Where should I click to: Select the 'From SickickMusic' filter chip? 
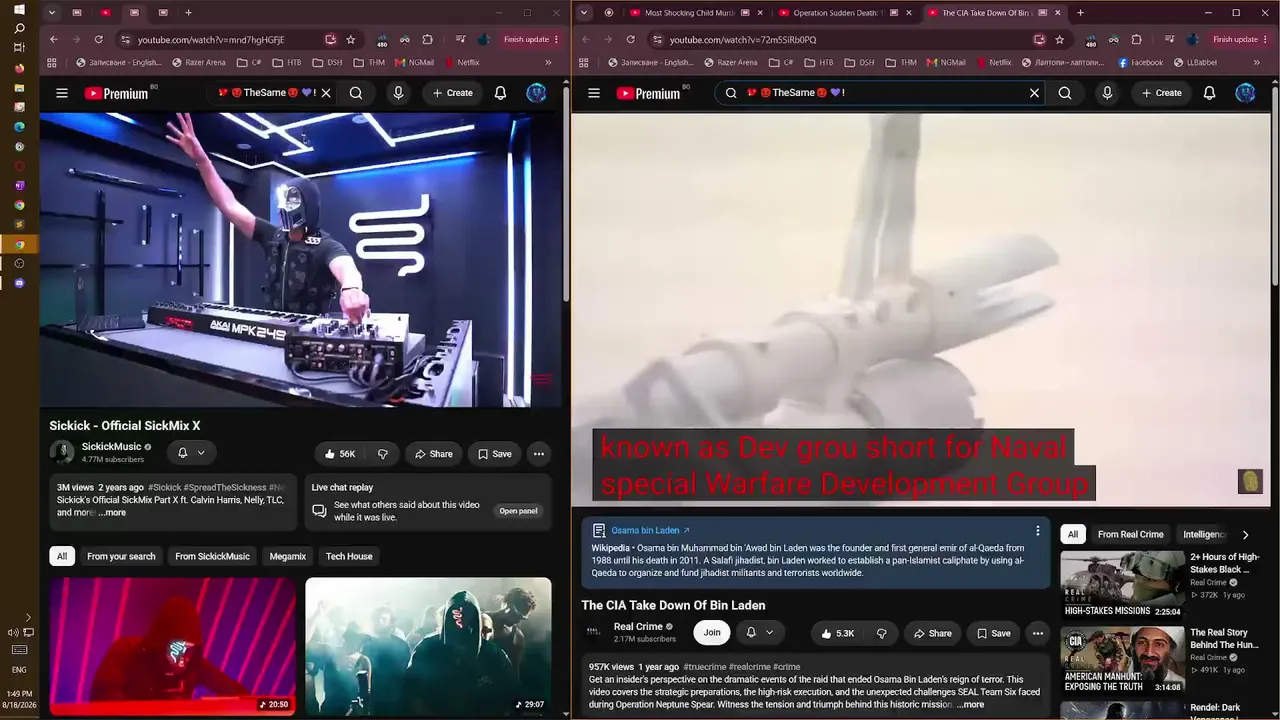click(212, 556)
